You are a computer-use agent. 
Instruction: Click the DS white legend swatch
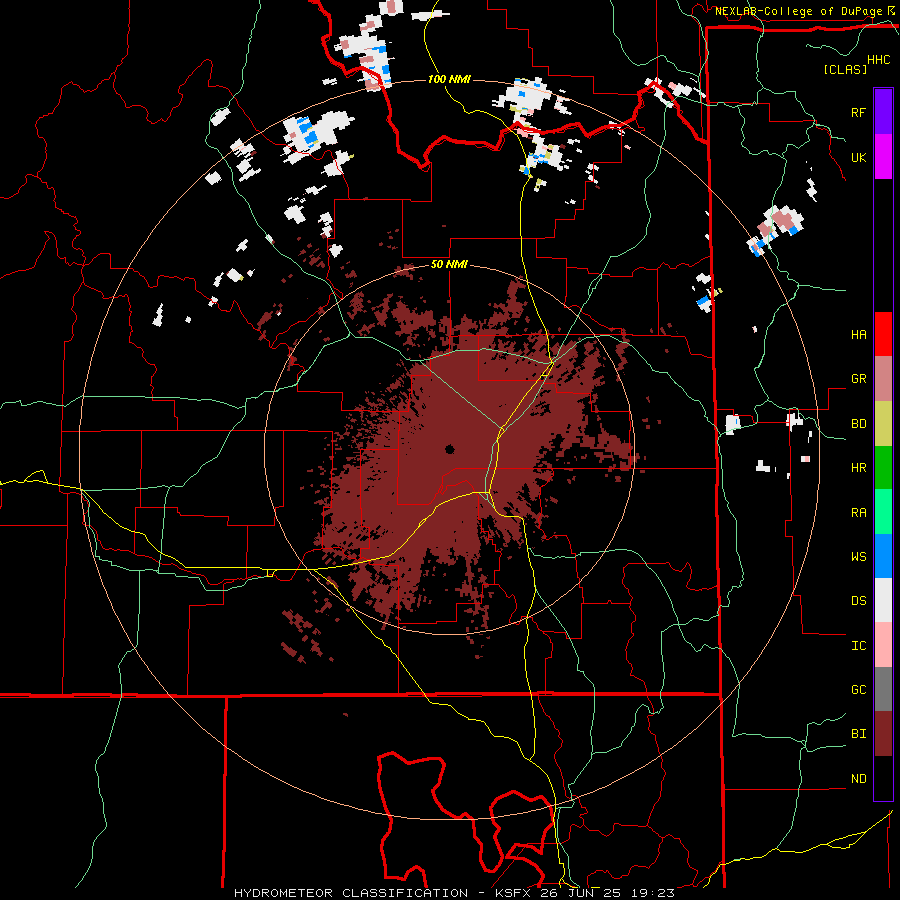pyautogui.click(x=883, y=600)
